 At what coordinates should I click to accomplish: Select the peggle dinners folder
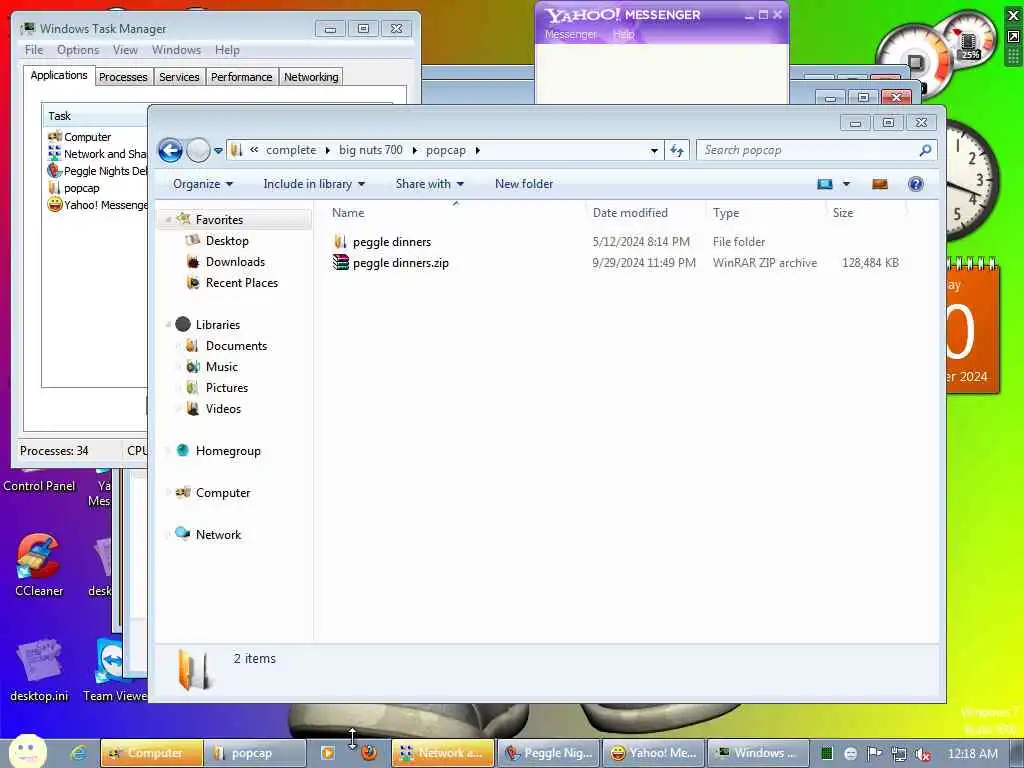tap(391, 242)
